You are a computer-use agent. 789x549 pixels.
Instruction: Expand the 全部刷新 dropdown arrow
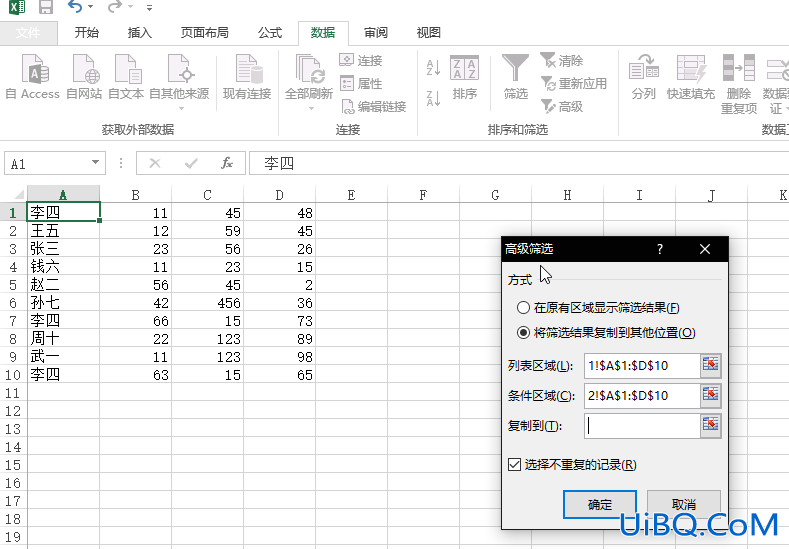[x=311, y=108]
